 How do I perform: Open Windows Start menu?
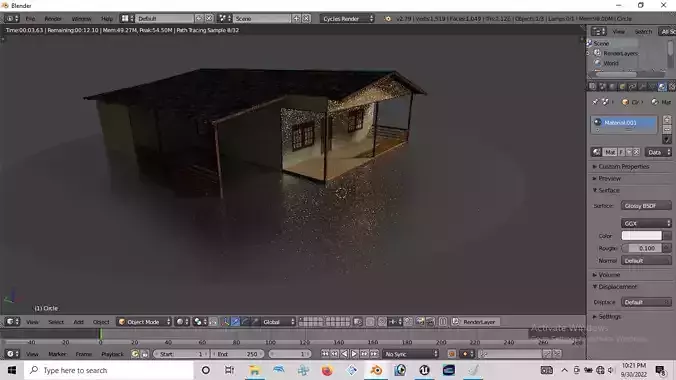click(12, 370)
